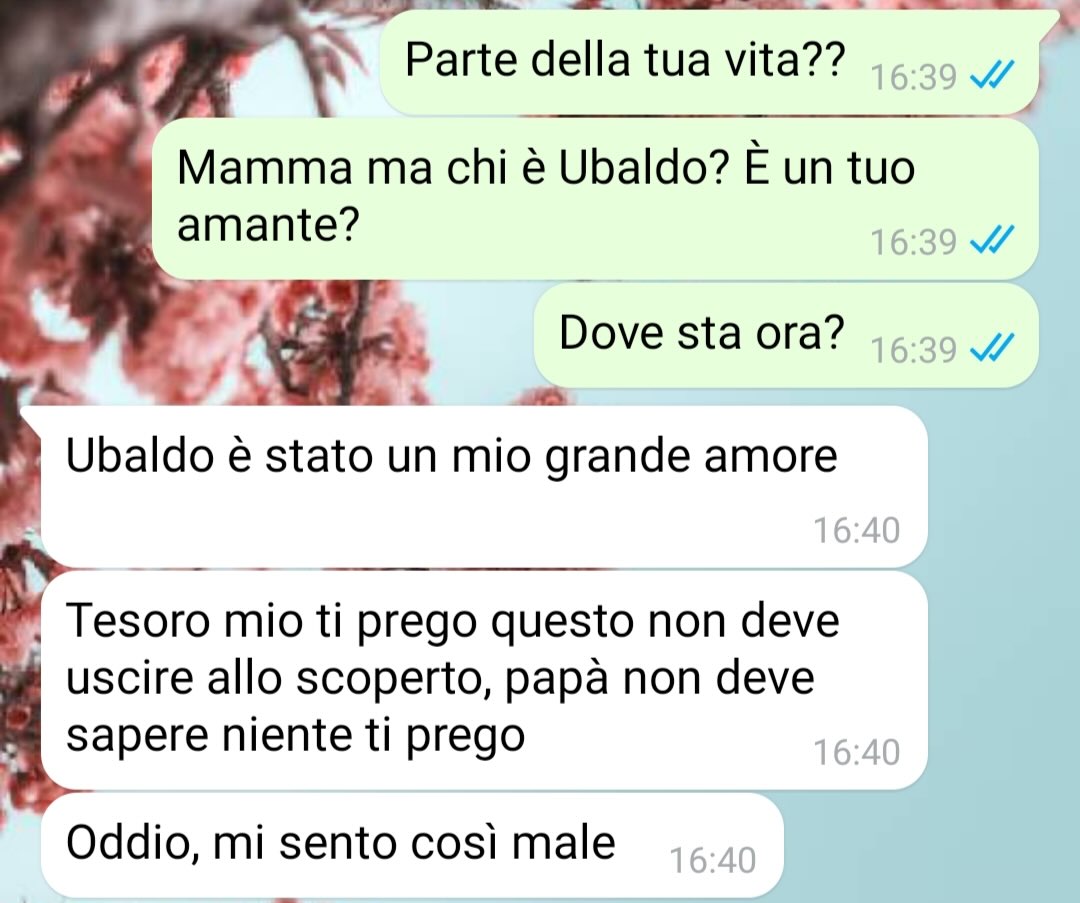Select 'Ubaldo è stato un mio grande amore' message
Screen dimensions: 1080x903
point(484,487)
